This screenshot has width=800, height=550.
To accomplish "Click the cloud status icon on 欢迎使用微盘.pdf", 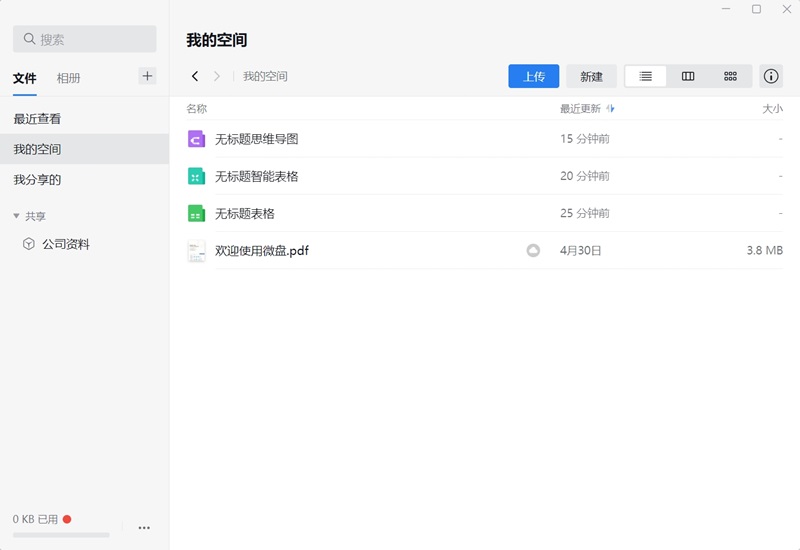I will coord(533,251).
